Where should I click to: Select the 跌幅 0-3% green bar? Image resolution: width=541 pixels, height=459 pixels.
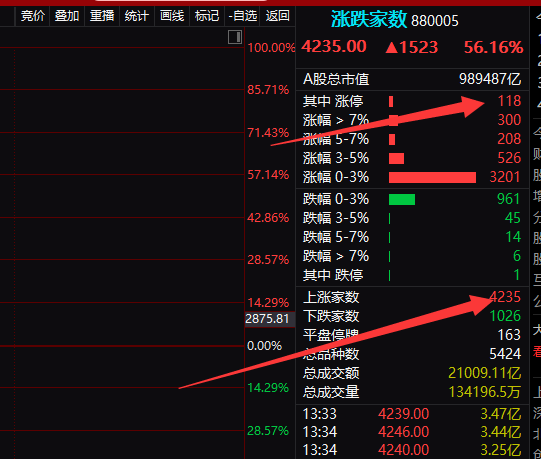coord(402,199)
